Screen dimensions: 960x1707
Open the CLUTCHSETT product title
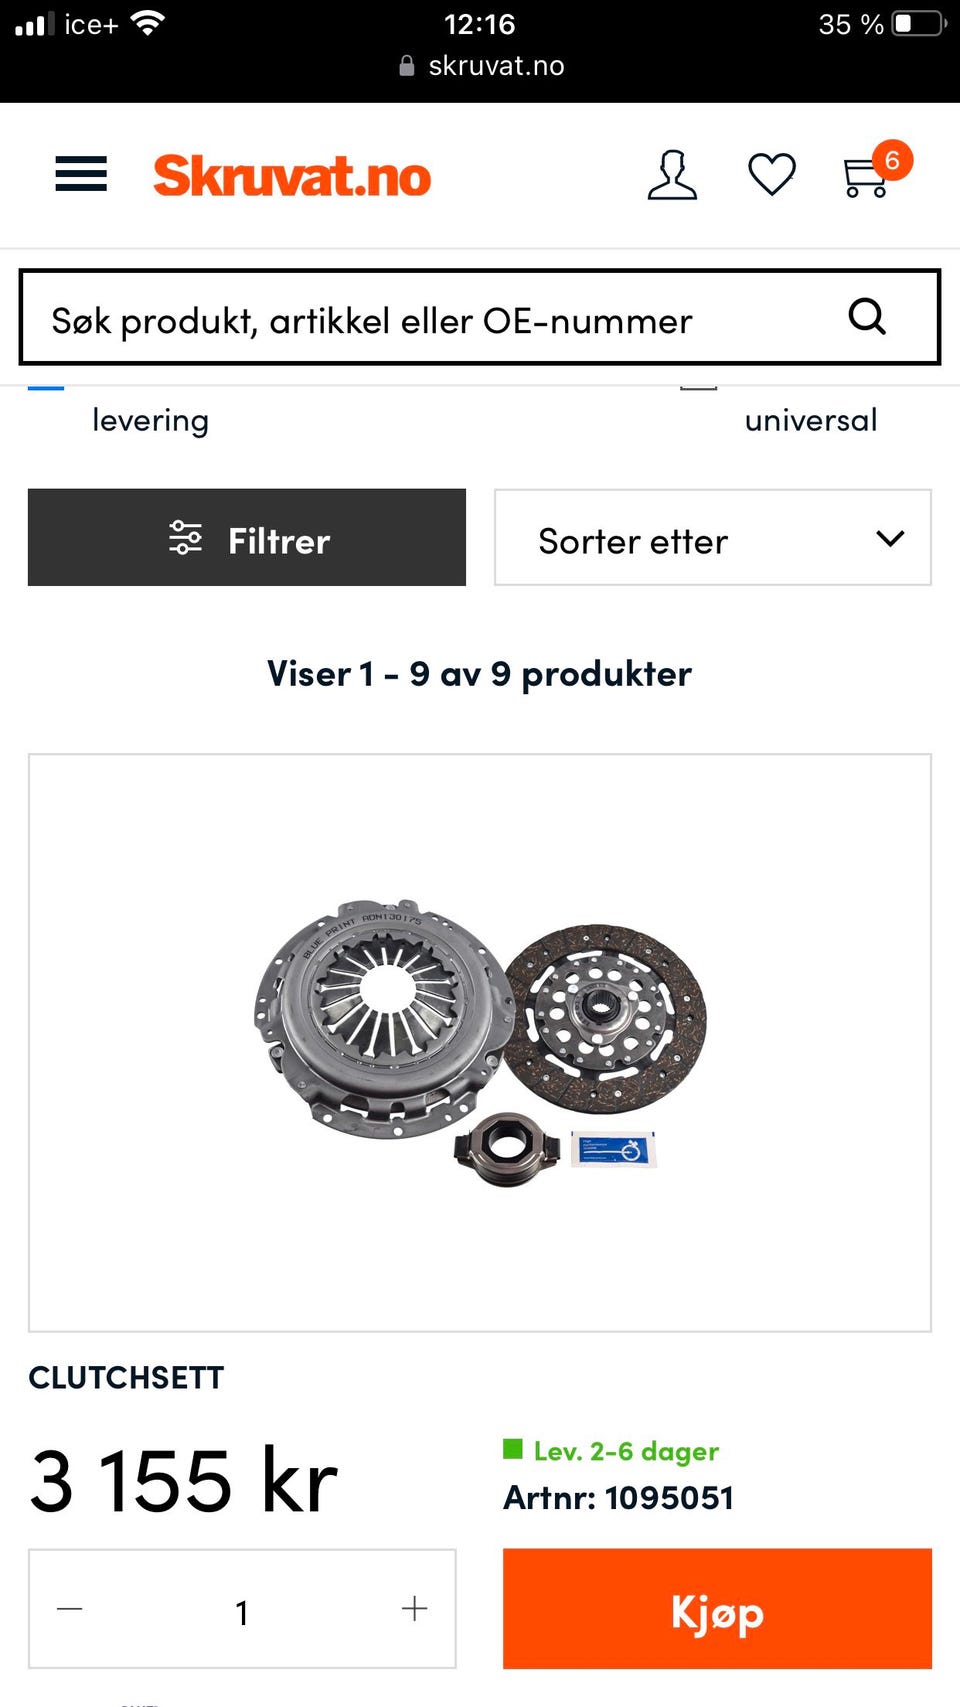point(126,1378)
